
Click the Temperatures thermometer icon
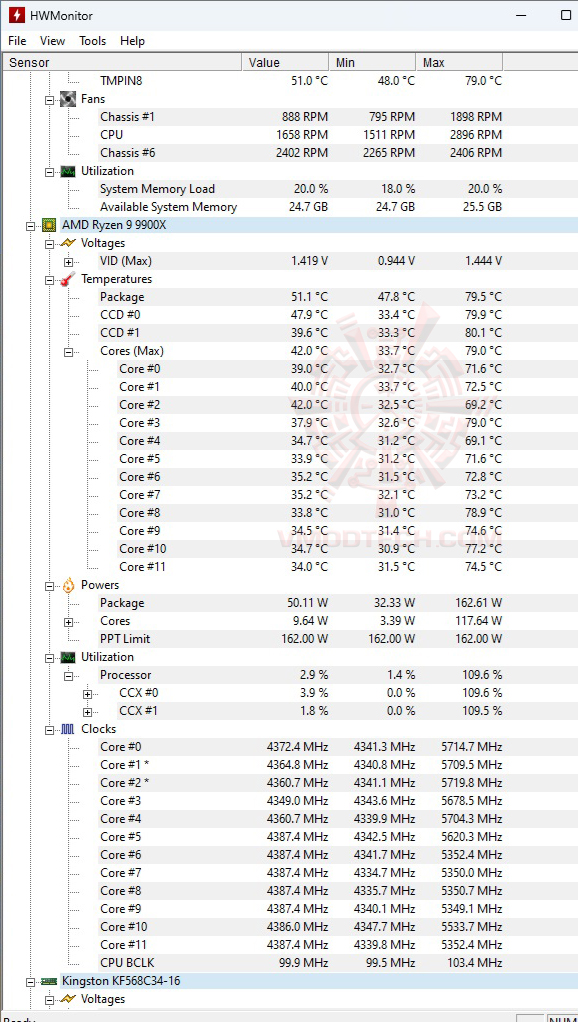point(68,279)
